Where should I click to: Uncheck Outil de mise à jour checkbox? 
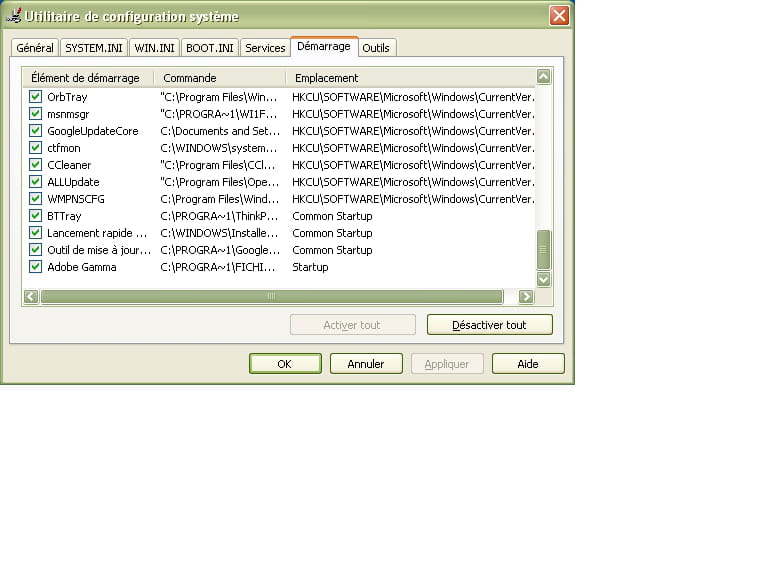pyautogui.click(x=35, y=249)
